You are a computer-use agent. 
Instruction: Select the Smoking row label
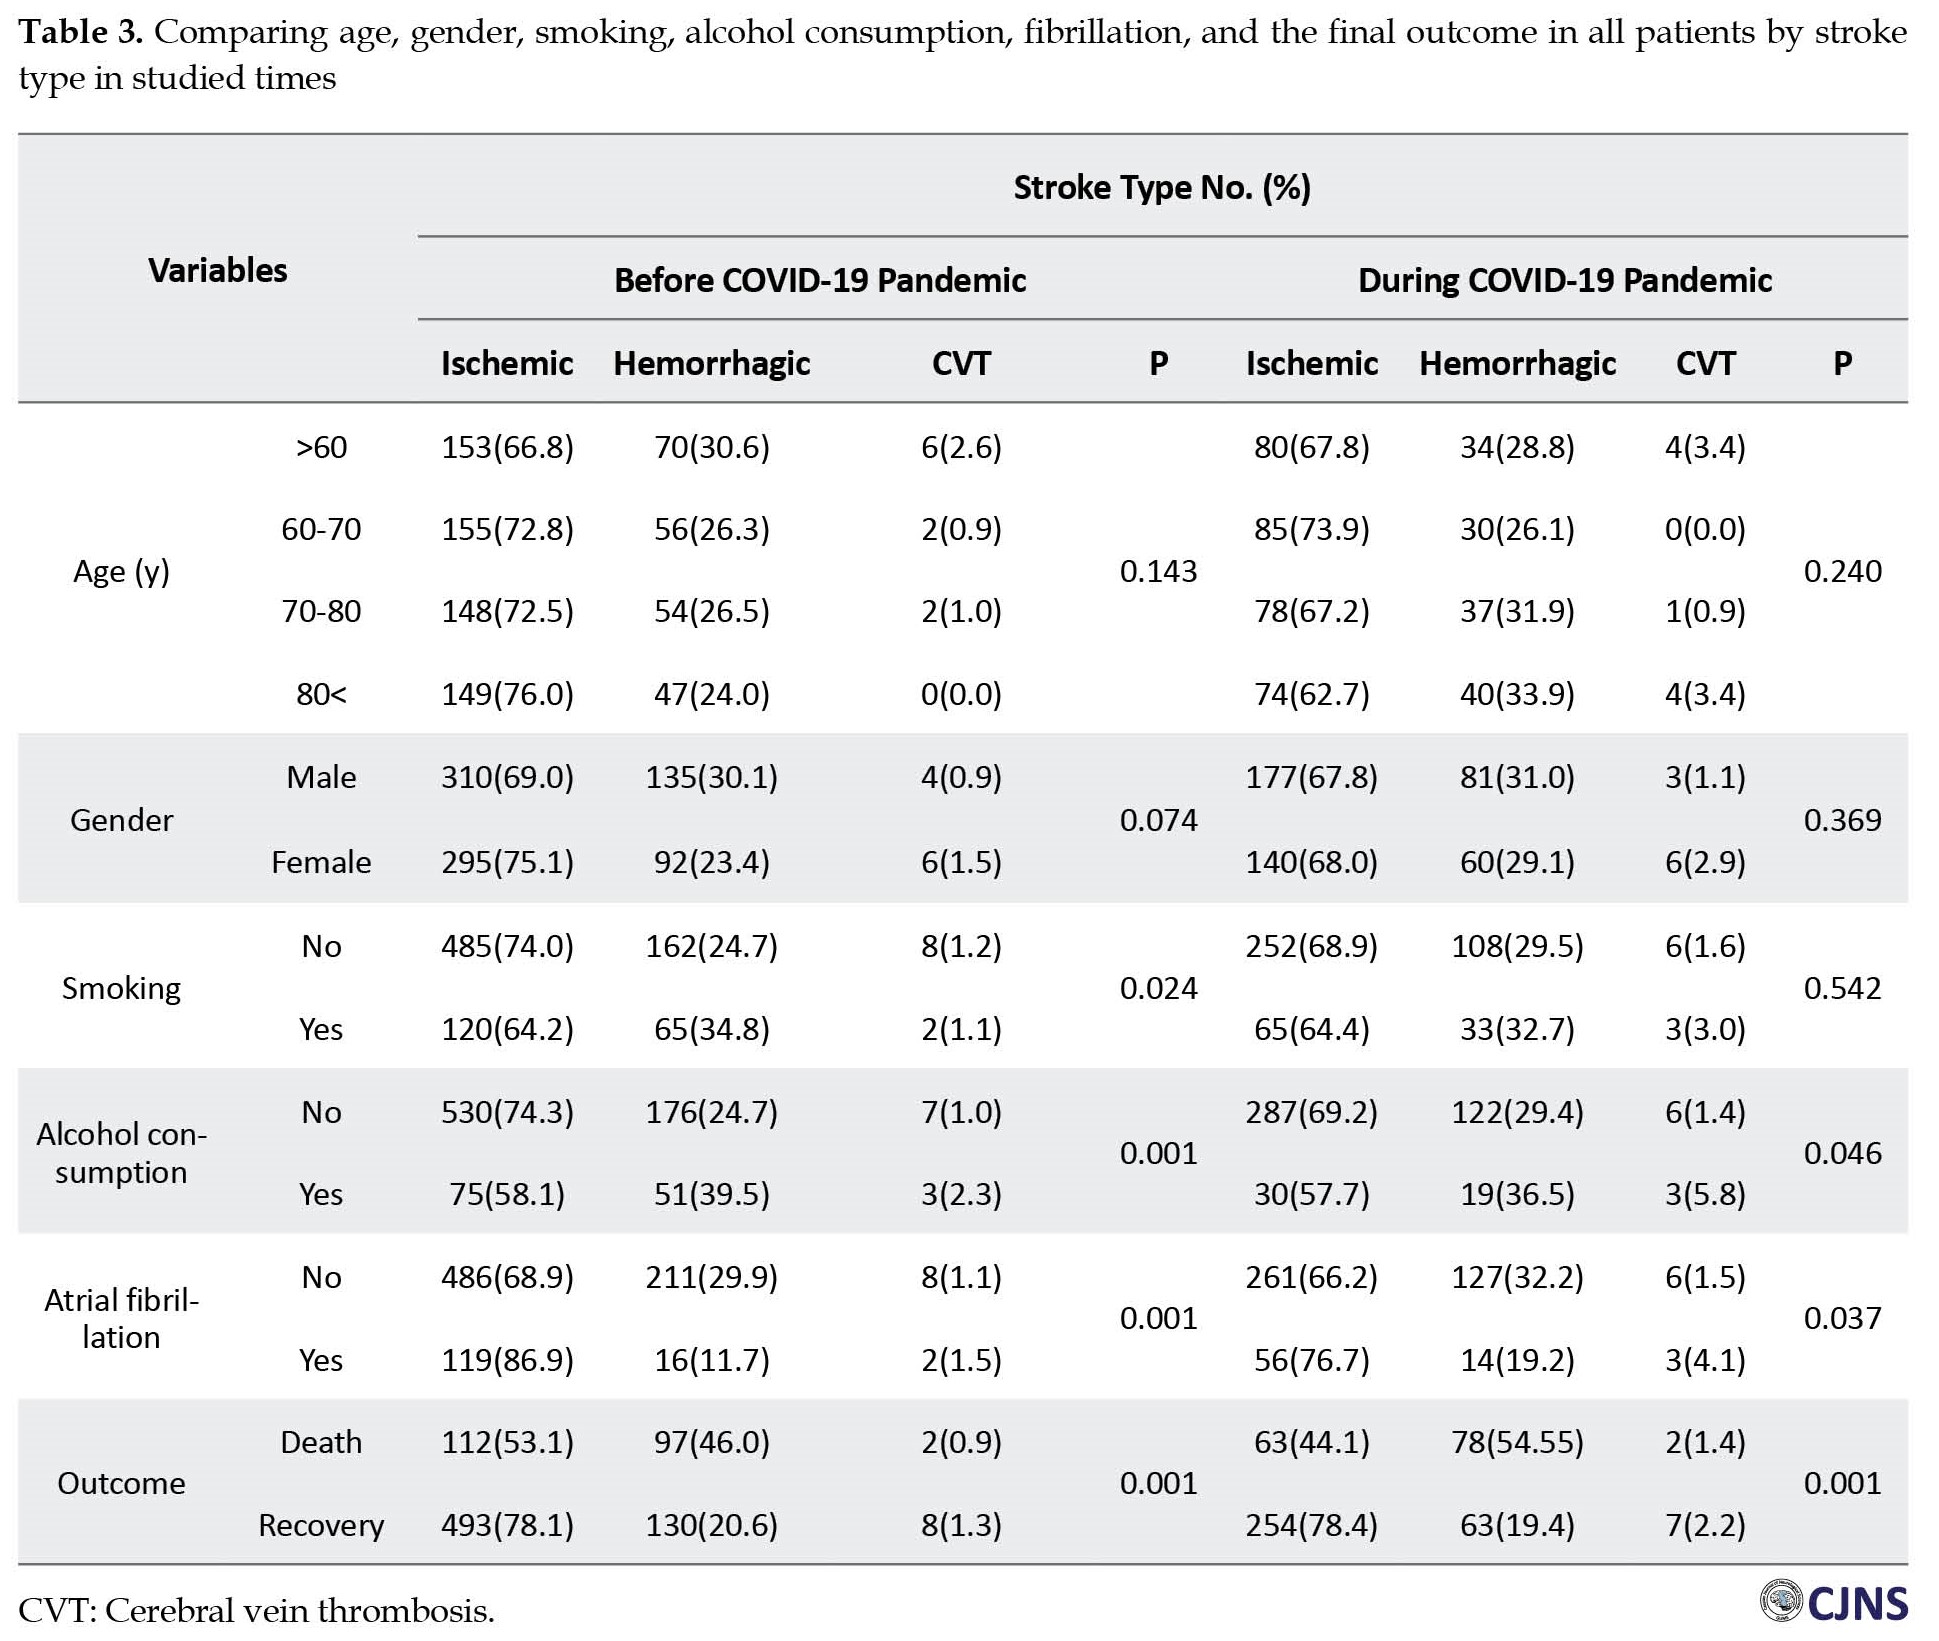click(121, 988)
